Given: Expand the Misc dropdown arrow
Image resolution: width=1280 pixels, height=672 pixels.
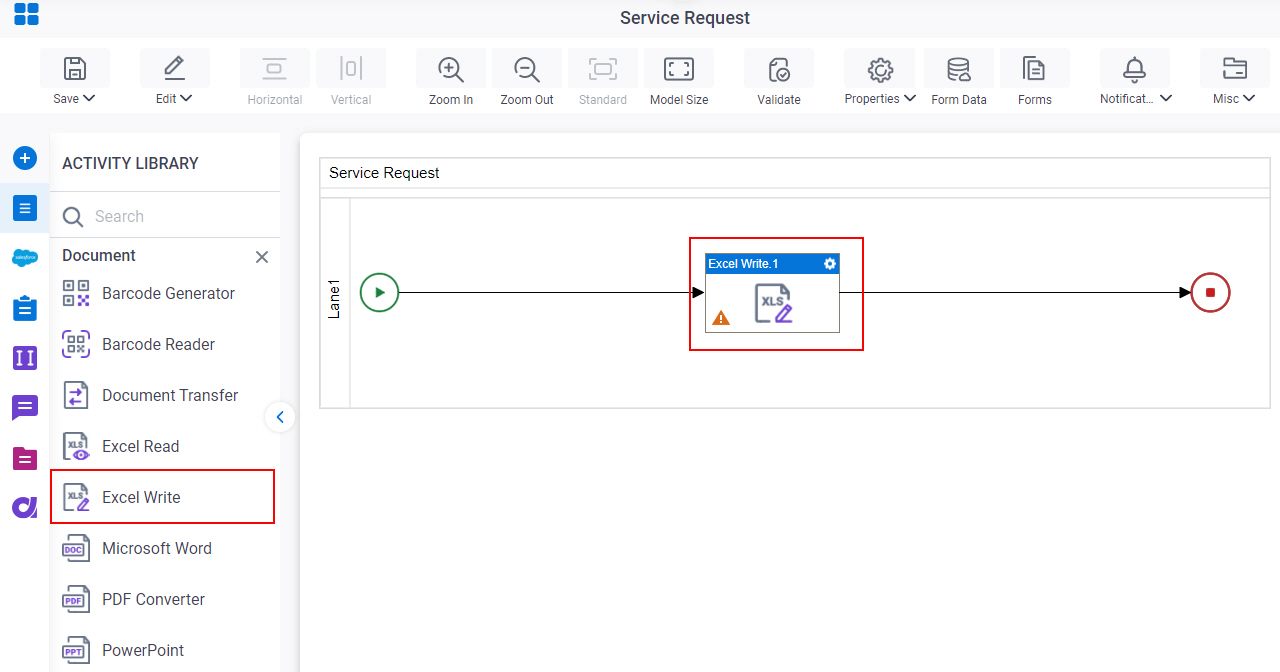Looking at the screenshot, I should coord(1249,99).
